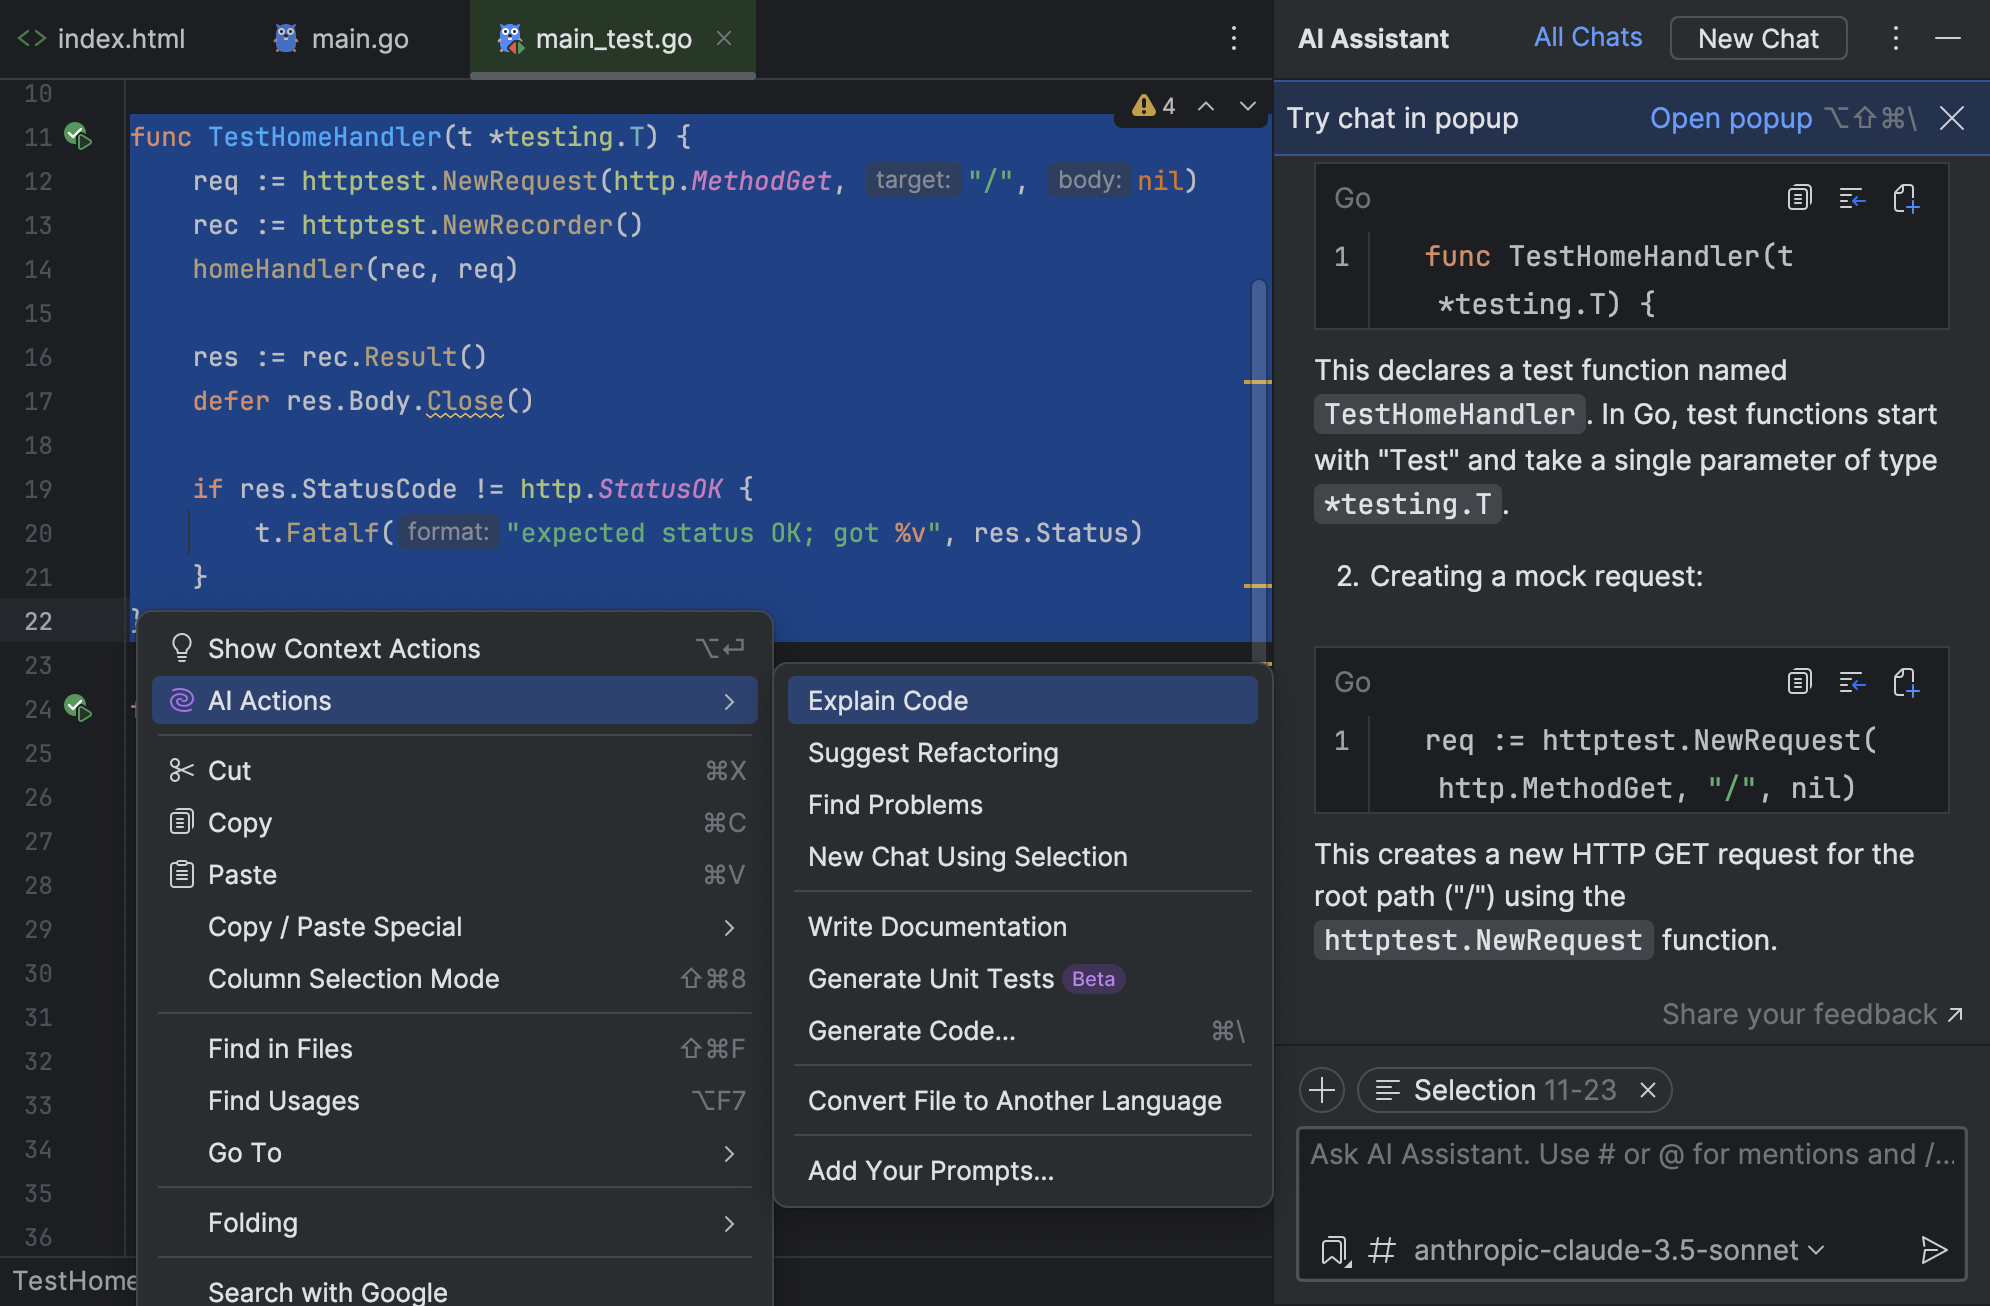Viewport: 1990px width, 1306px height.
Task: Click the bookmark icon in the chat input
Action: pyautogui.click(x=1334, y=1249)
